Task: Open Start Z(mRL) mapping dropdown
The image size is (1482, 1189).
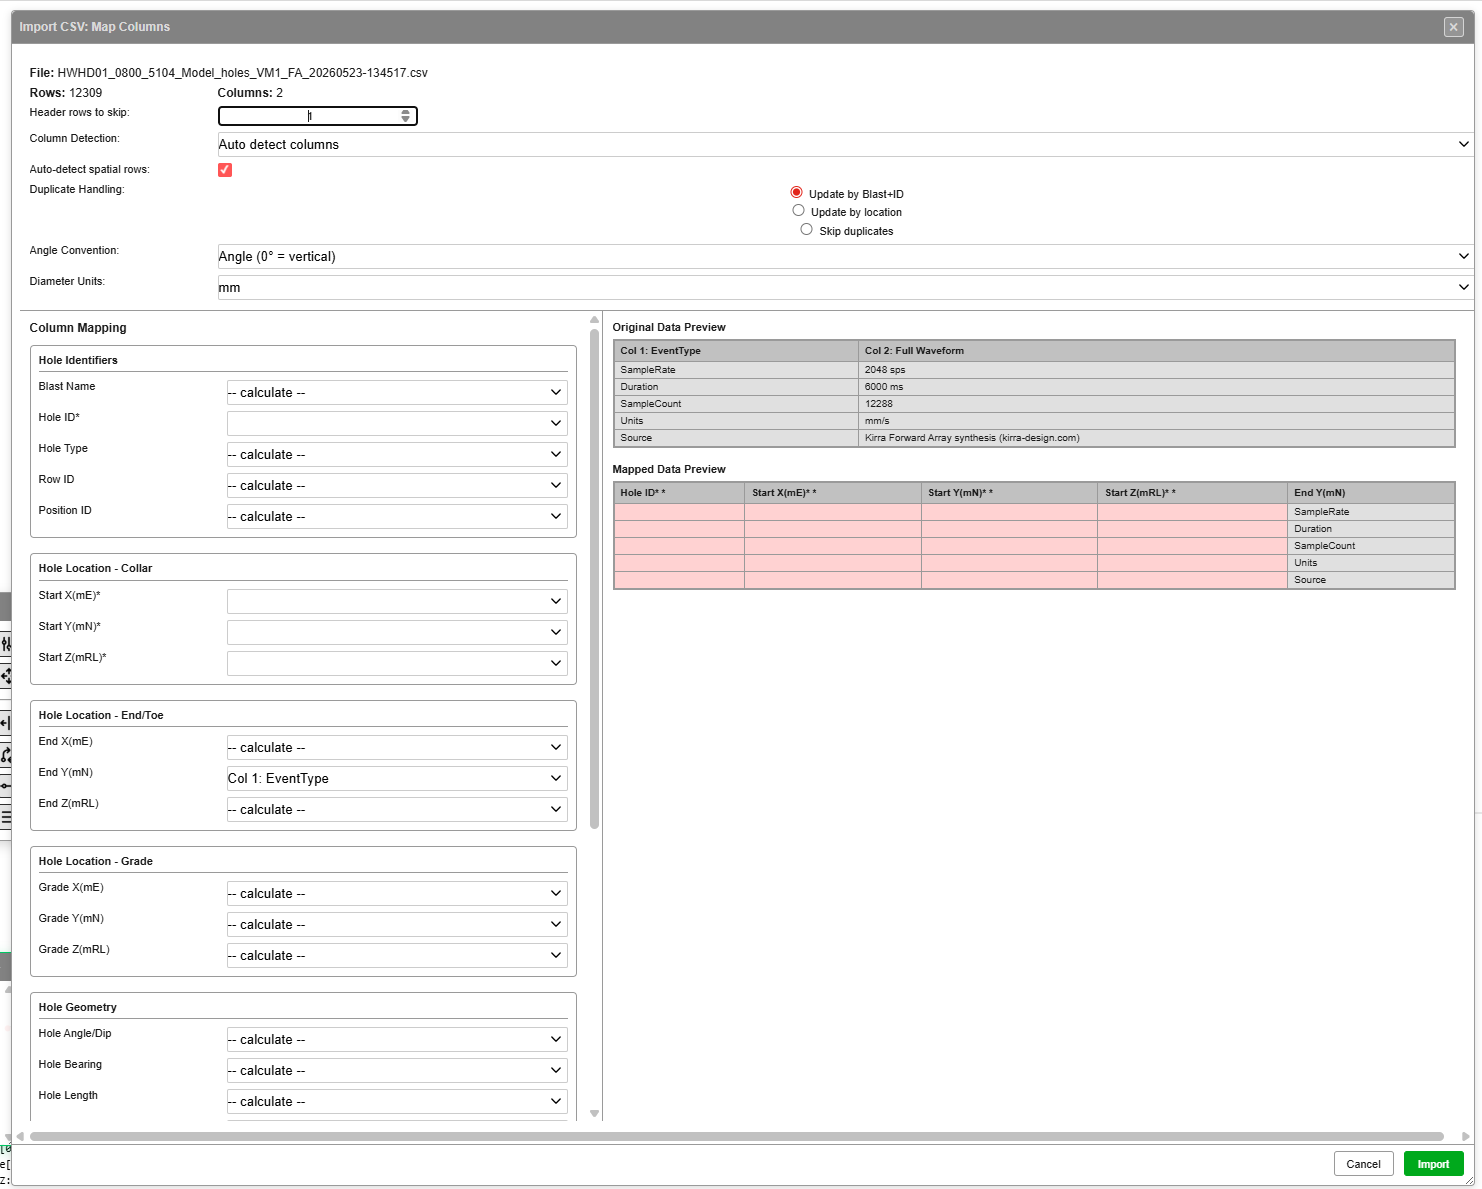Action: [x=397, y=663]
